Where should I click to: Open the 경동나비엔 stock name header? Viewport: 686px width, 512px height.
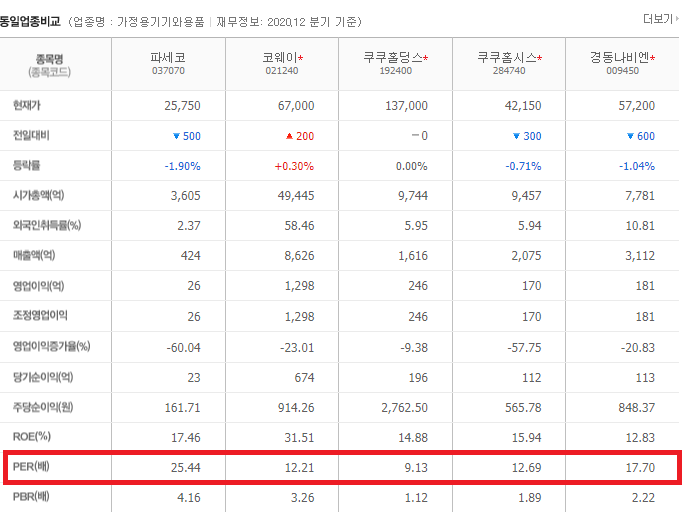coord(620,57)
